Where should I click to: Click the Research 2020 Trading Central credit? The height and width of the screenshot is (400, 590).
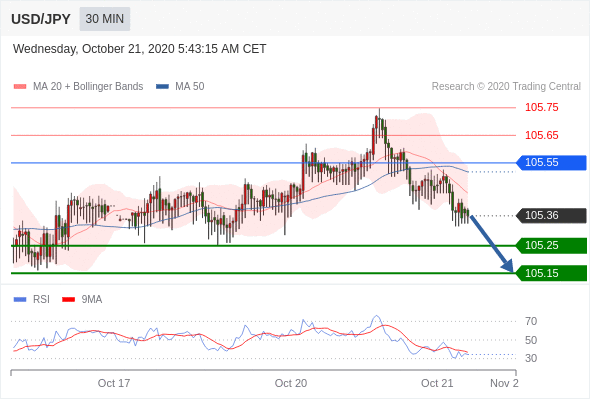506,87
